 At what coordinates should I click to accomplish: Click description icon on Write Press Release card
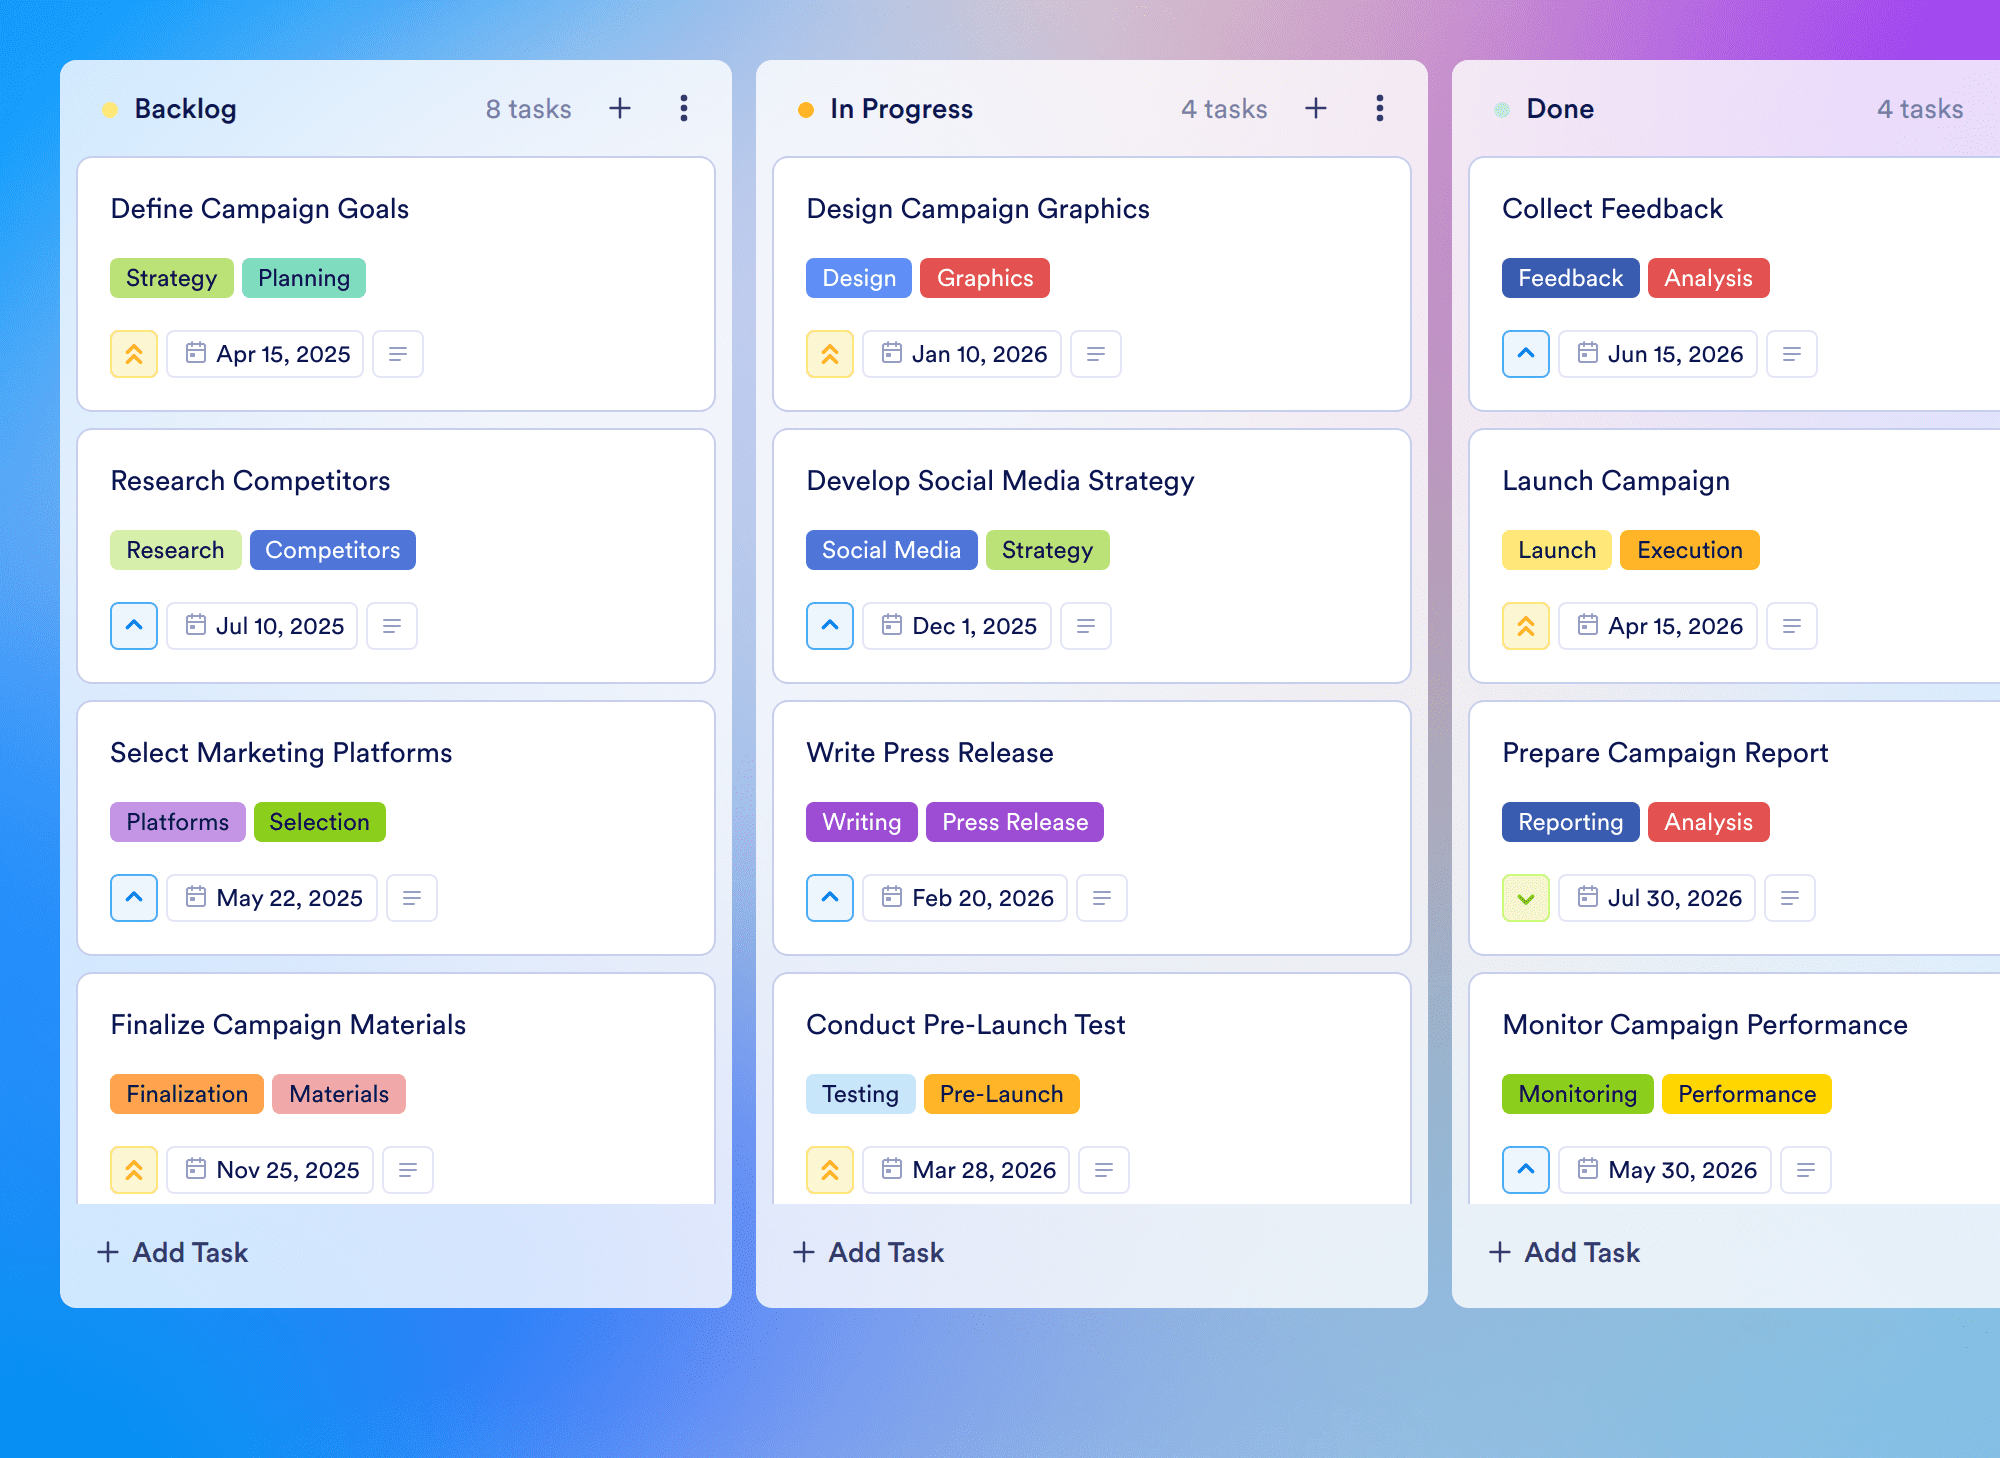point(1102,898)
